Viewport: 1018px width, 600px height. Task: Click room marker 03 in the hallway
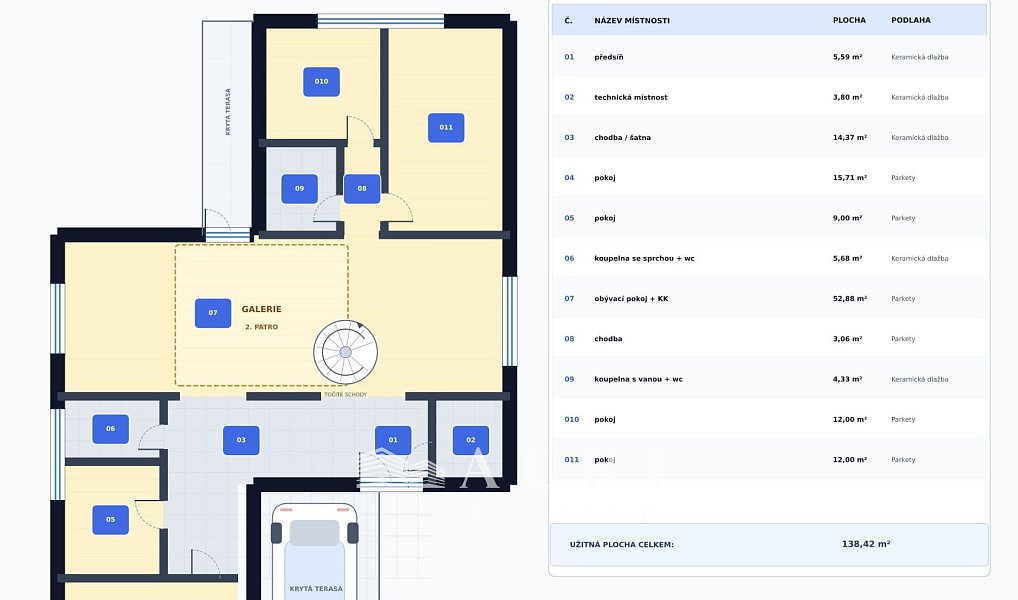[x=241, y=440]
